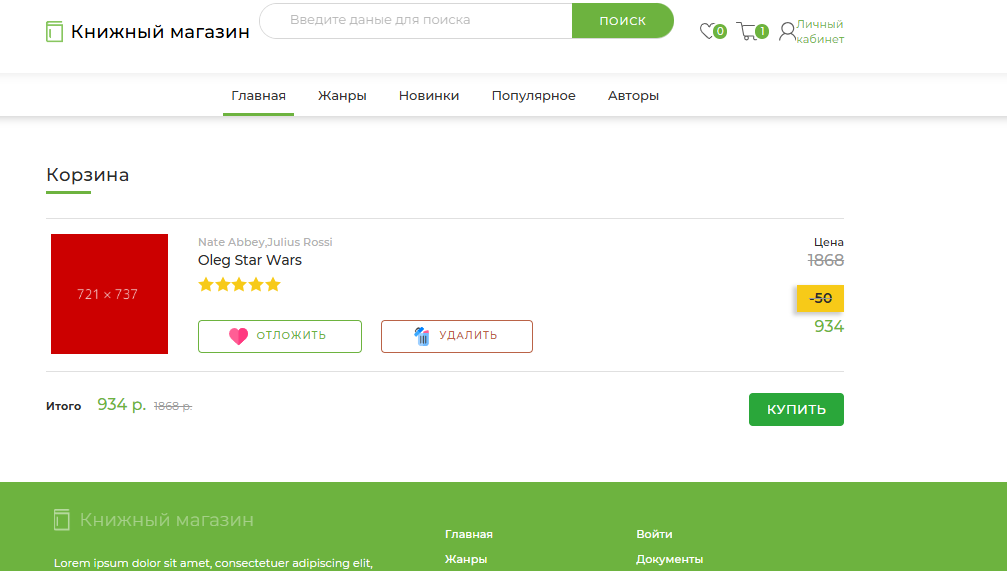The width and height of the screenshot is (1007, 571).
Task: Open the shopping cart icon in header
Action: point(746,31)
